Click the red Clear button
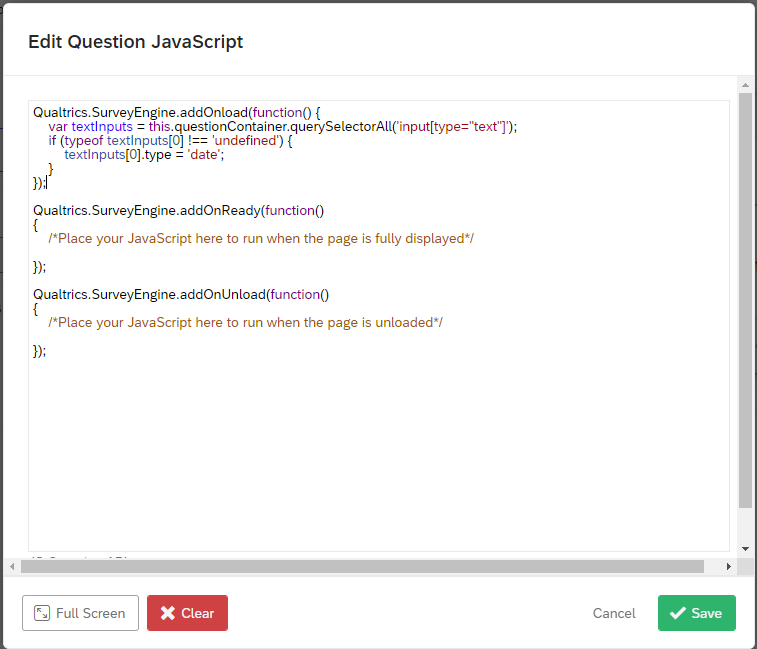The width and height of the screenshot is (757, 649). tap(187, 613)
